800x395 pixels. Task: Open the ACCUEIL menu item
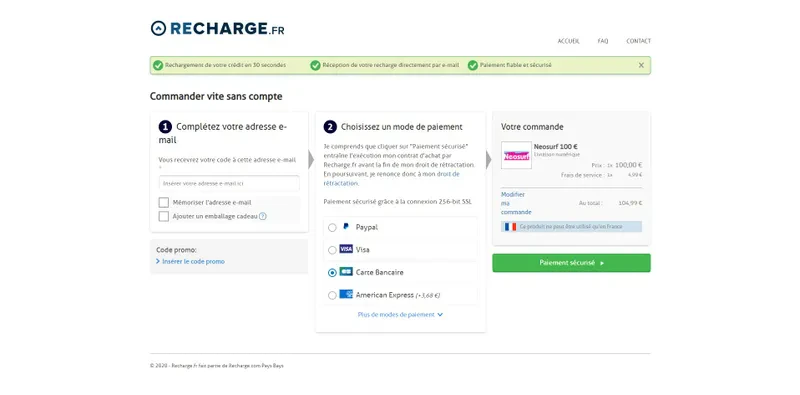(x=568, y=41)
